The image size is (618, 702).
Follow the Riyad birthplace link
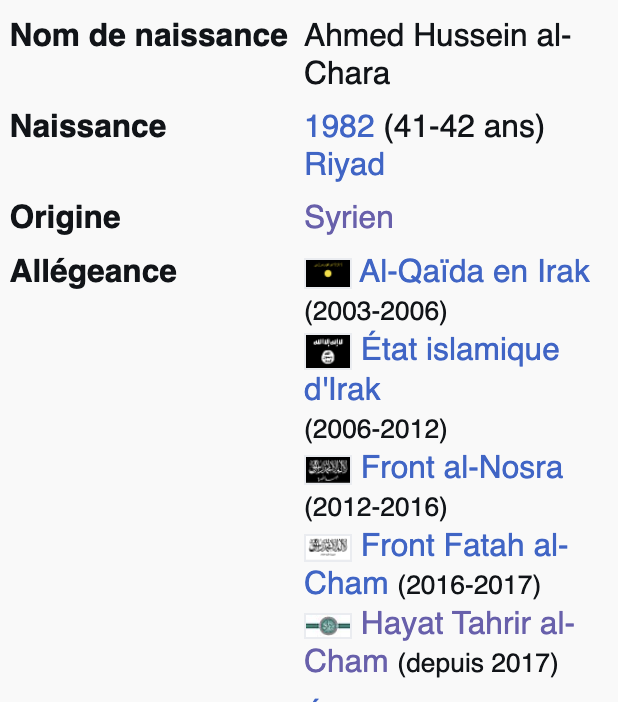tap(344, 165)
